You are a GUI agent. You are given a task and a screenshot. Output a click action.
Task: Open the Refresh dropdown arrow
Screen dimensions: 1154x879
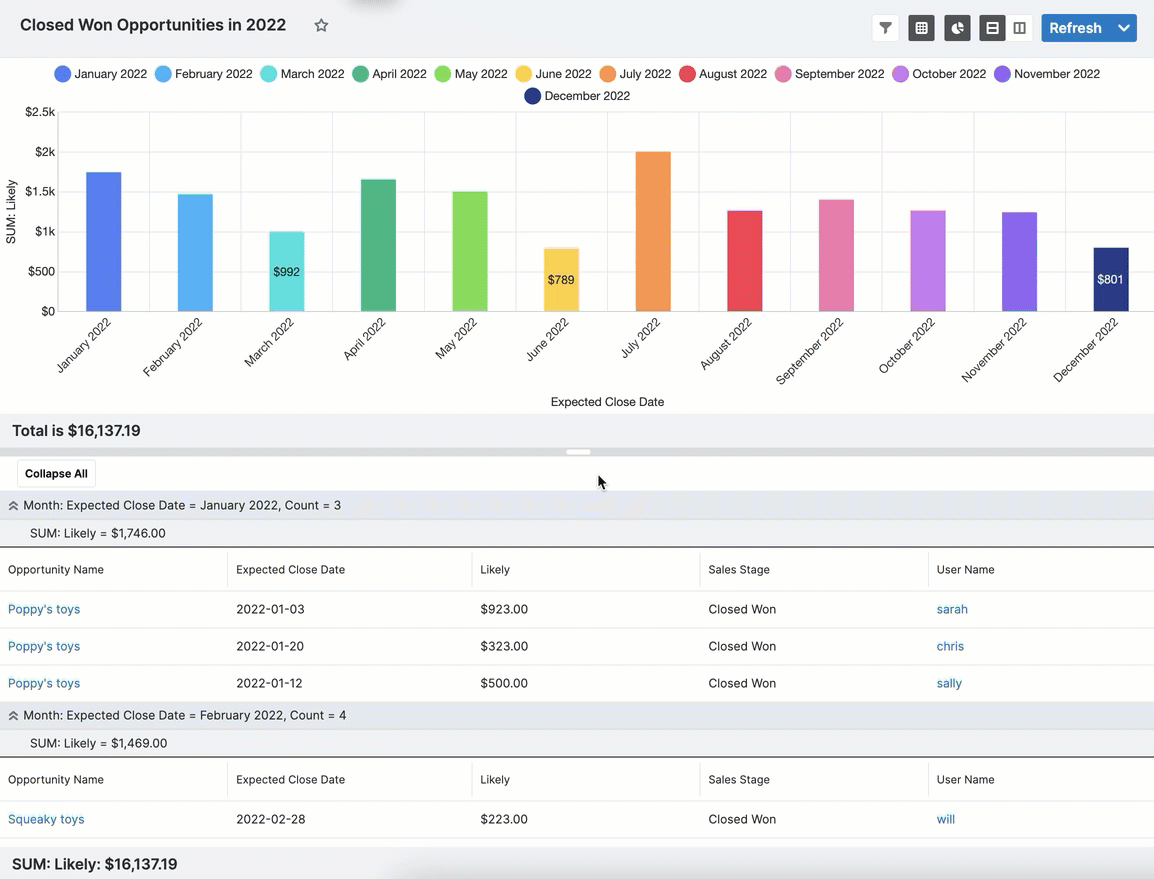point(1124,28)
